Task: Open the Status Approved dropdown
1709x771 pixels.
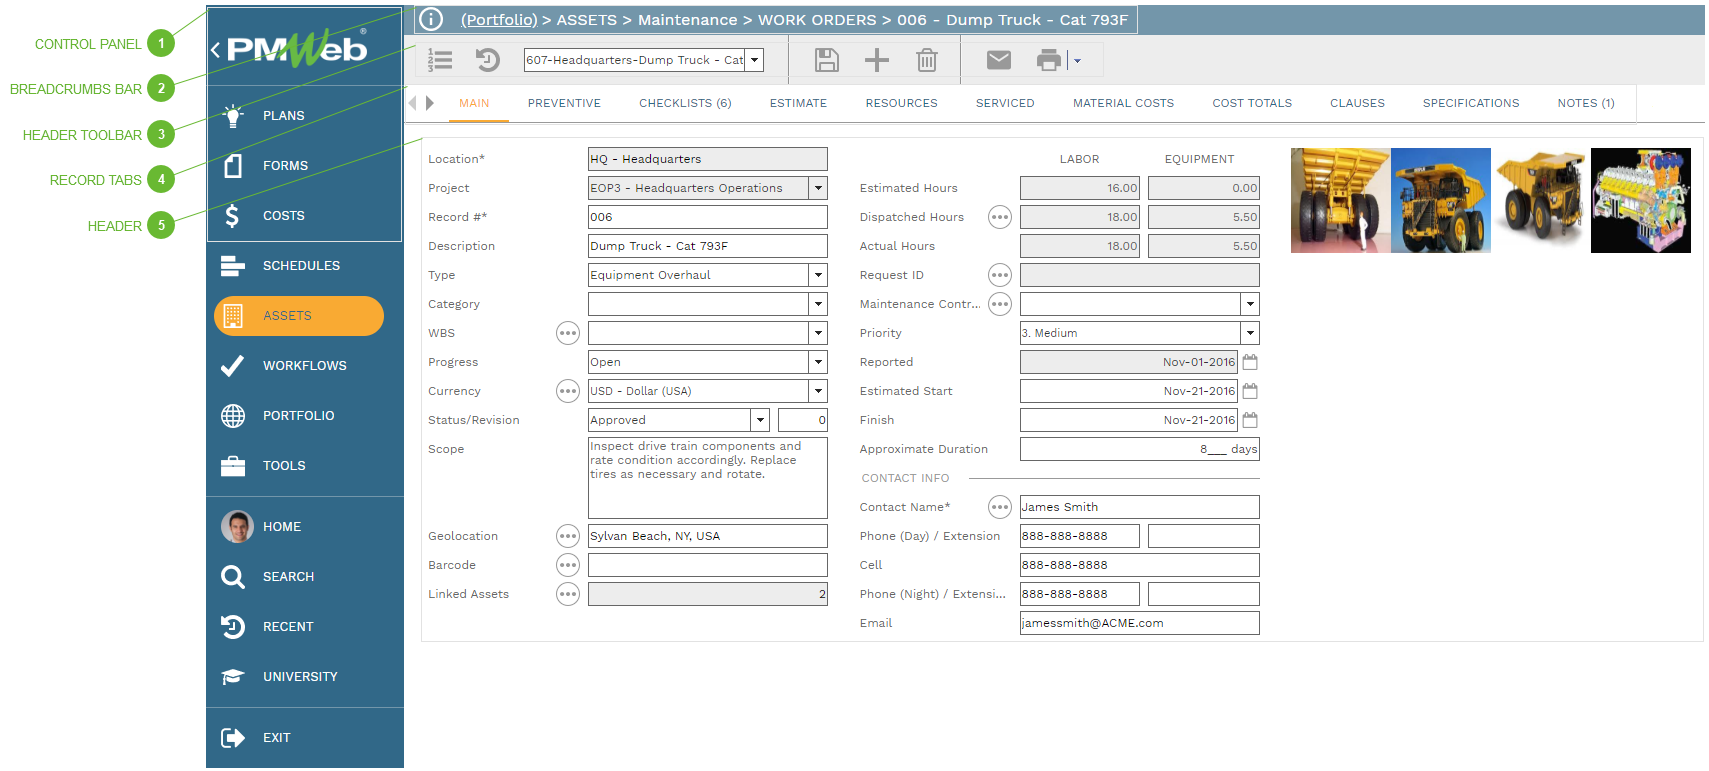Action: click(x=760, y=420)
